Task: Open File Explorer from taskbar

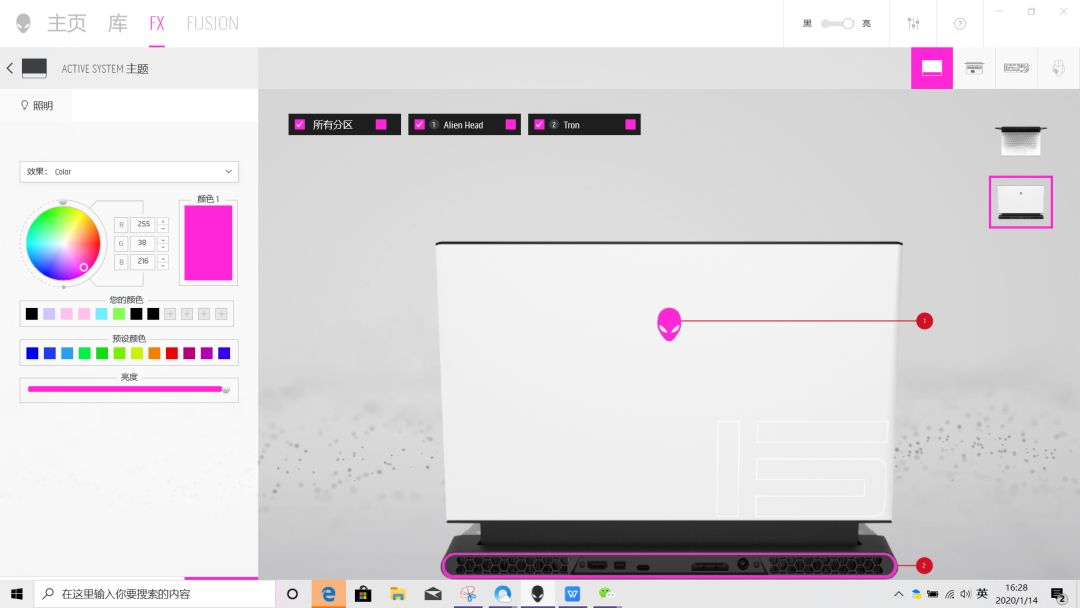Action: click(398, 594)
